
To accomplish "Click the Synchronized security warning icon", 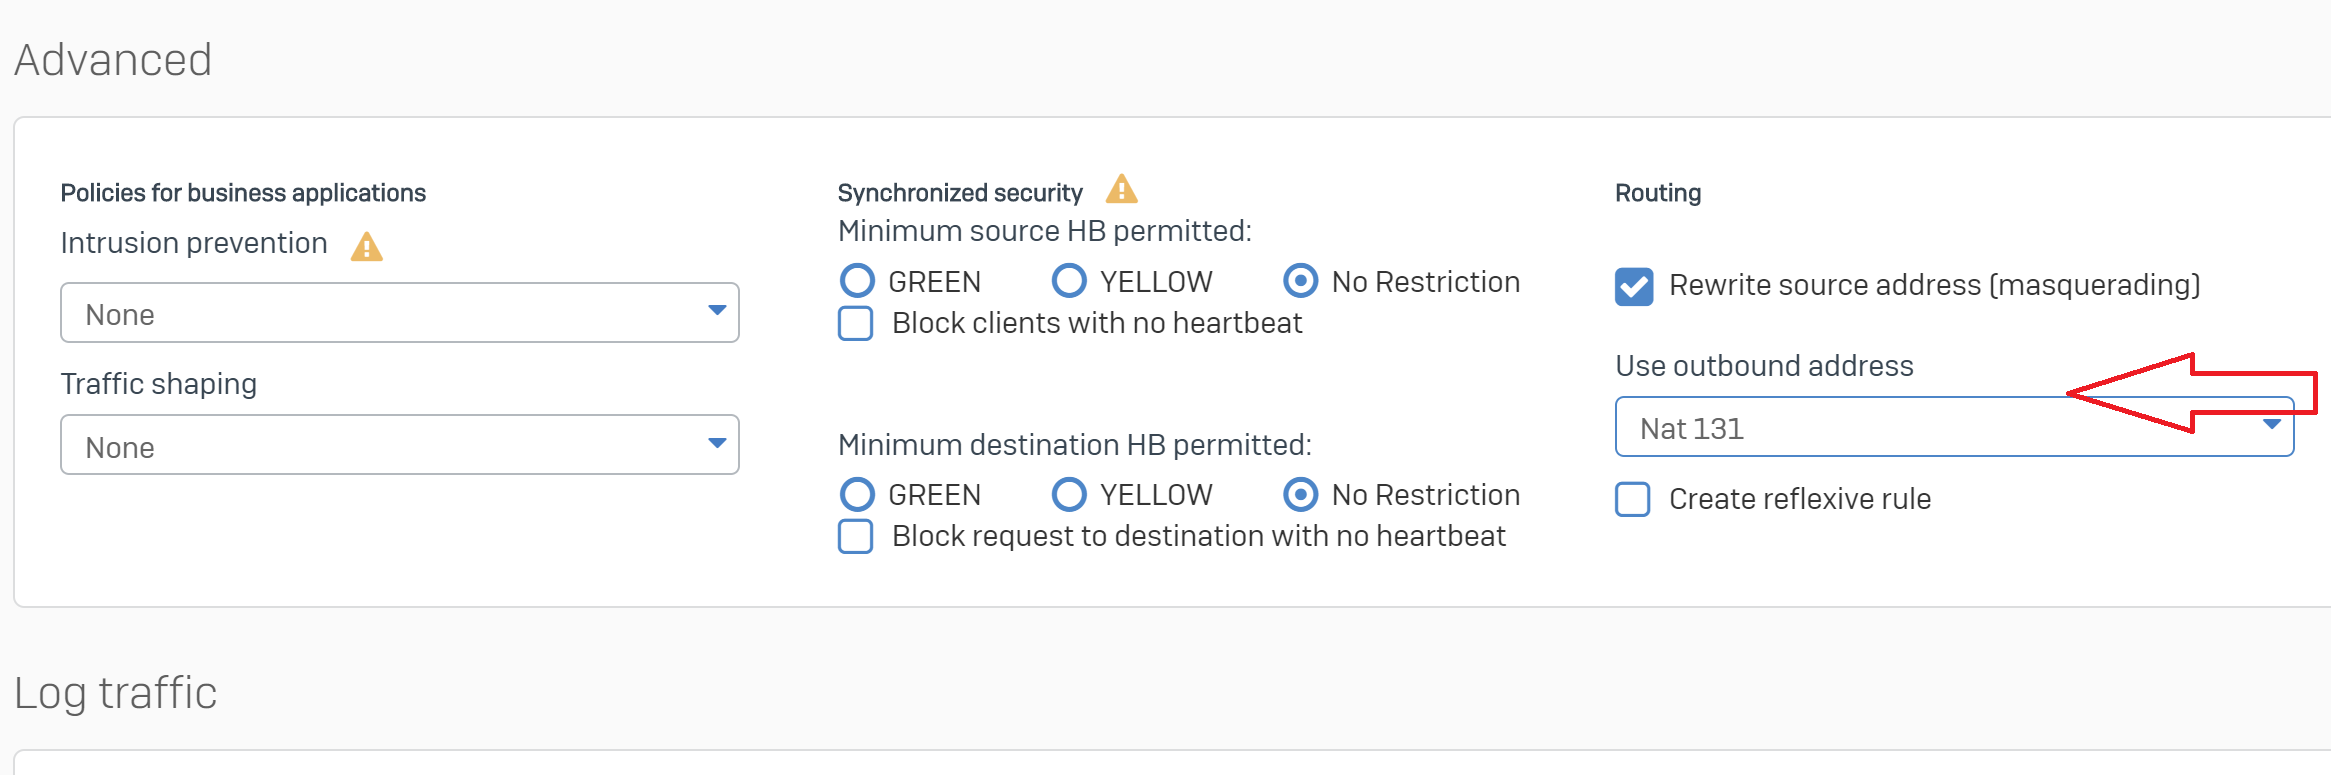I will (1122, 189).
